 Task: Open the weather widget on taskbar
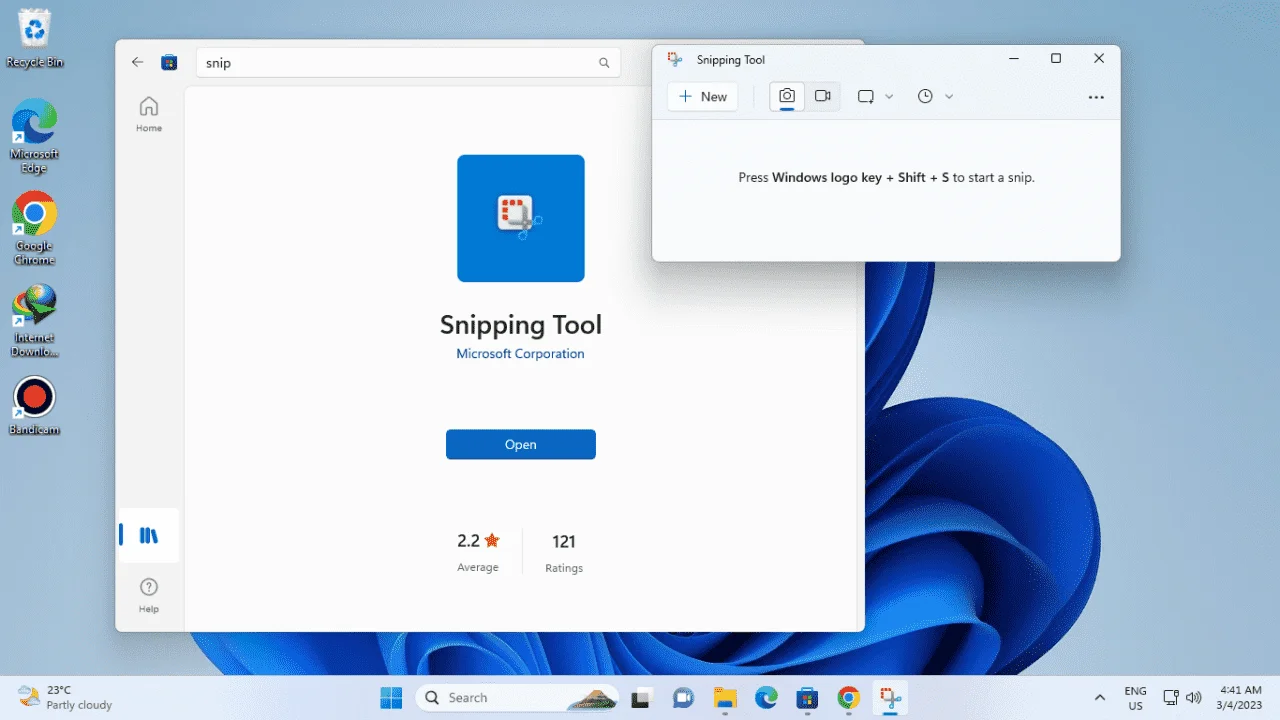pyautogui.click(x=66, y=697)
